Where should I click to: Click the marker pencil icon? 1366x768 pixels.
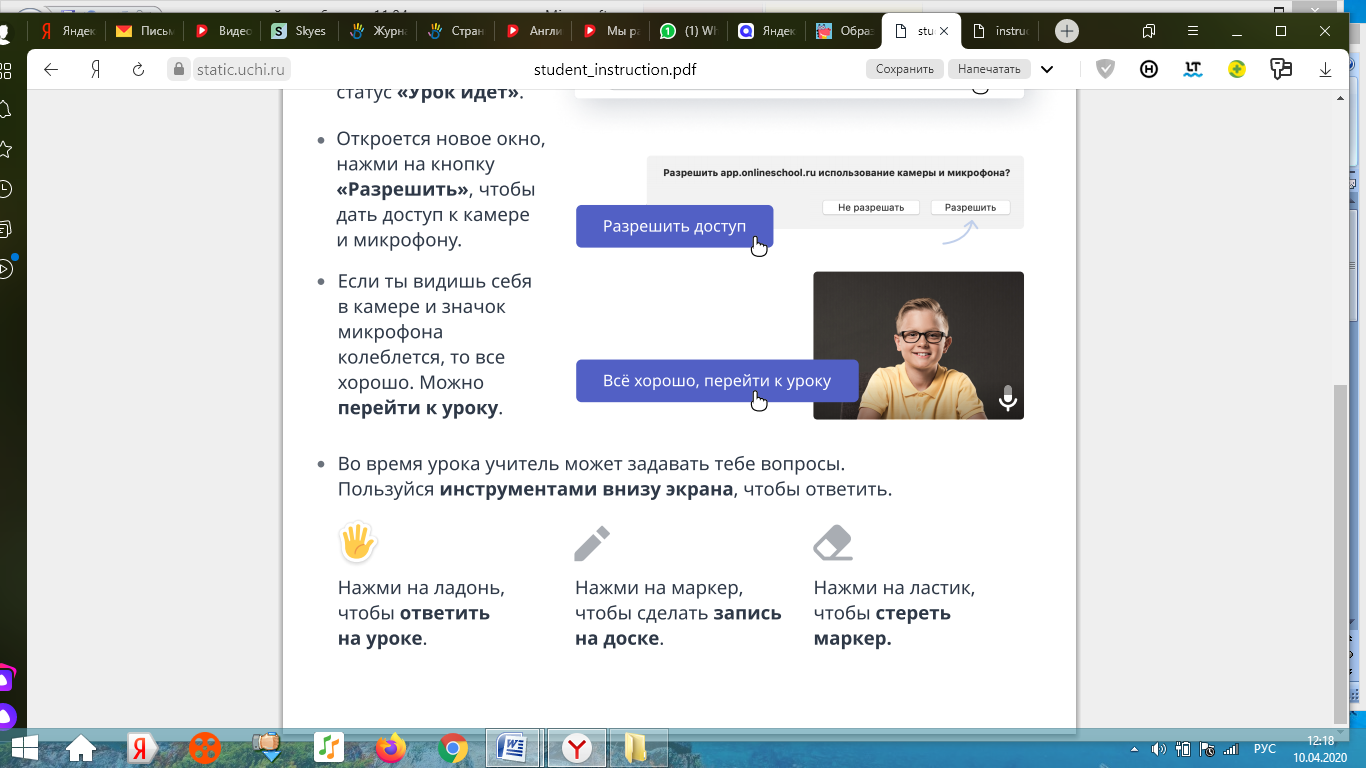(592, 544)
